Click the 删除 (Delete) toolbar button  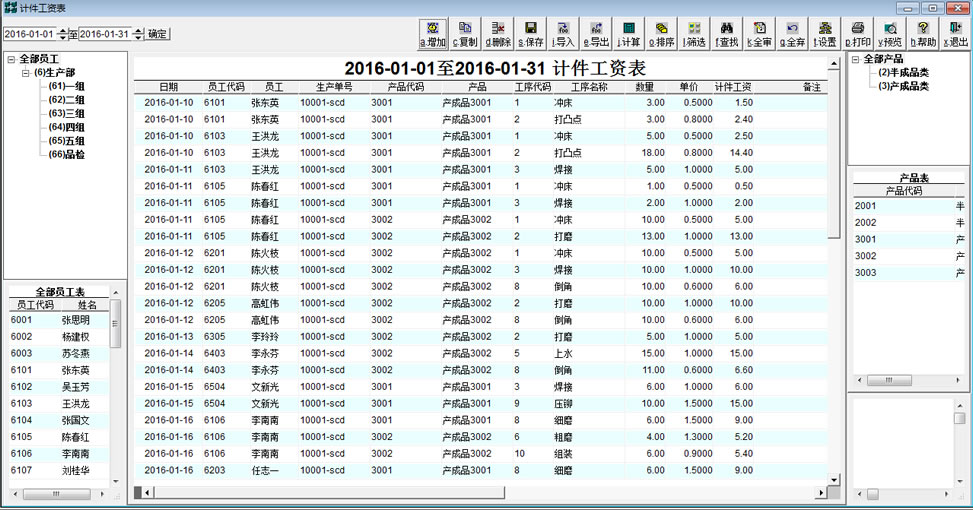coord(498,34)
